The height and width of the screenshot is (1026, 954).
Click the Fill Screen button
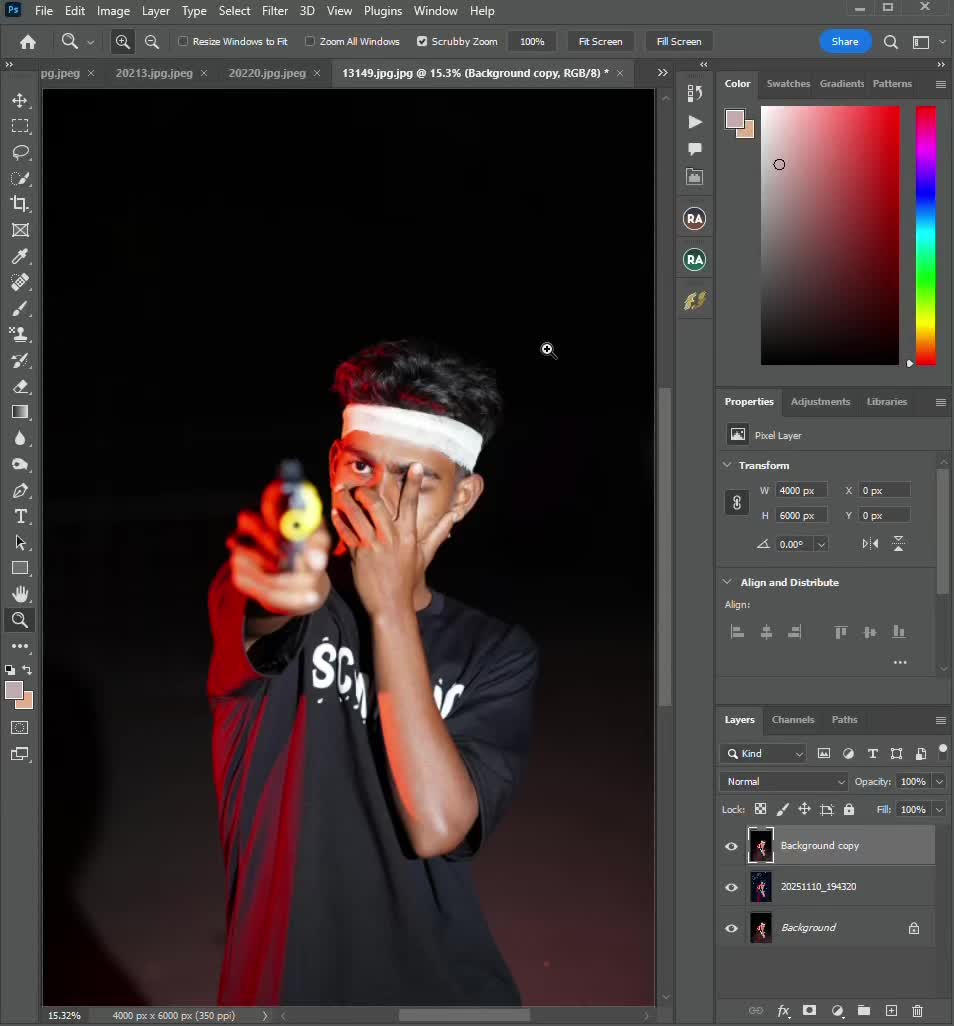(x=679, y=41)
